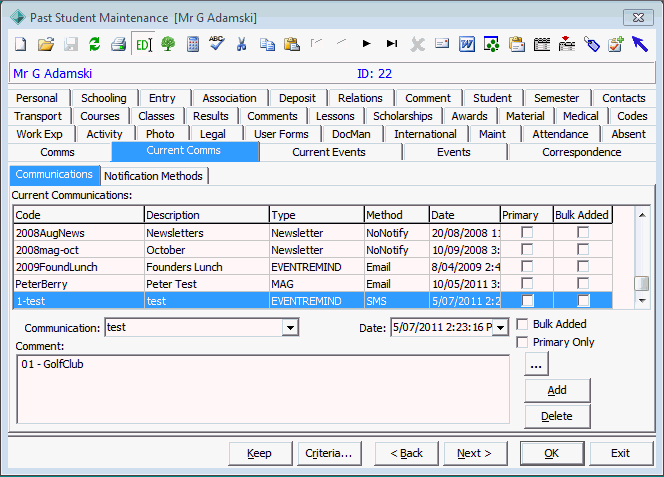Click the scroll-down arrow of the communications list
This screenshot has height=477, width=664.
pos(642,301)
